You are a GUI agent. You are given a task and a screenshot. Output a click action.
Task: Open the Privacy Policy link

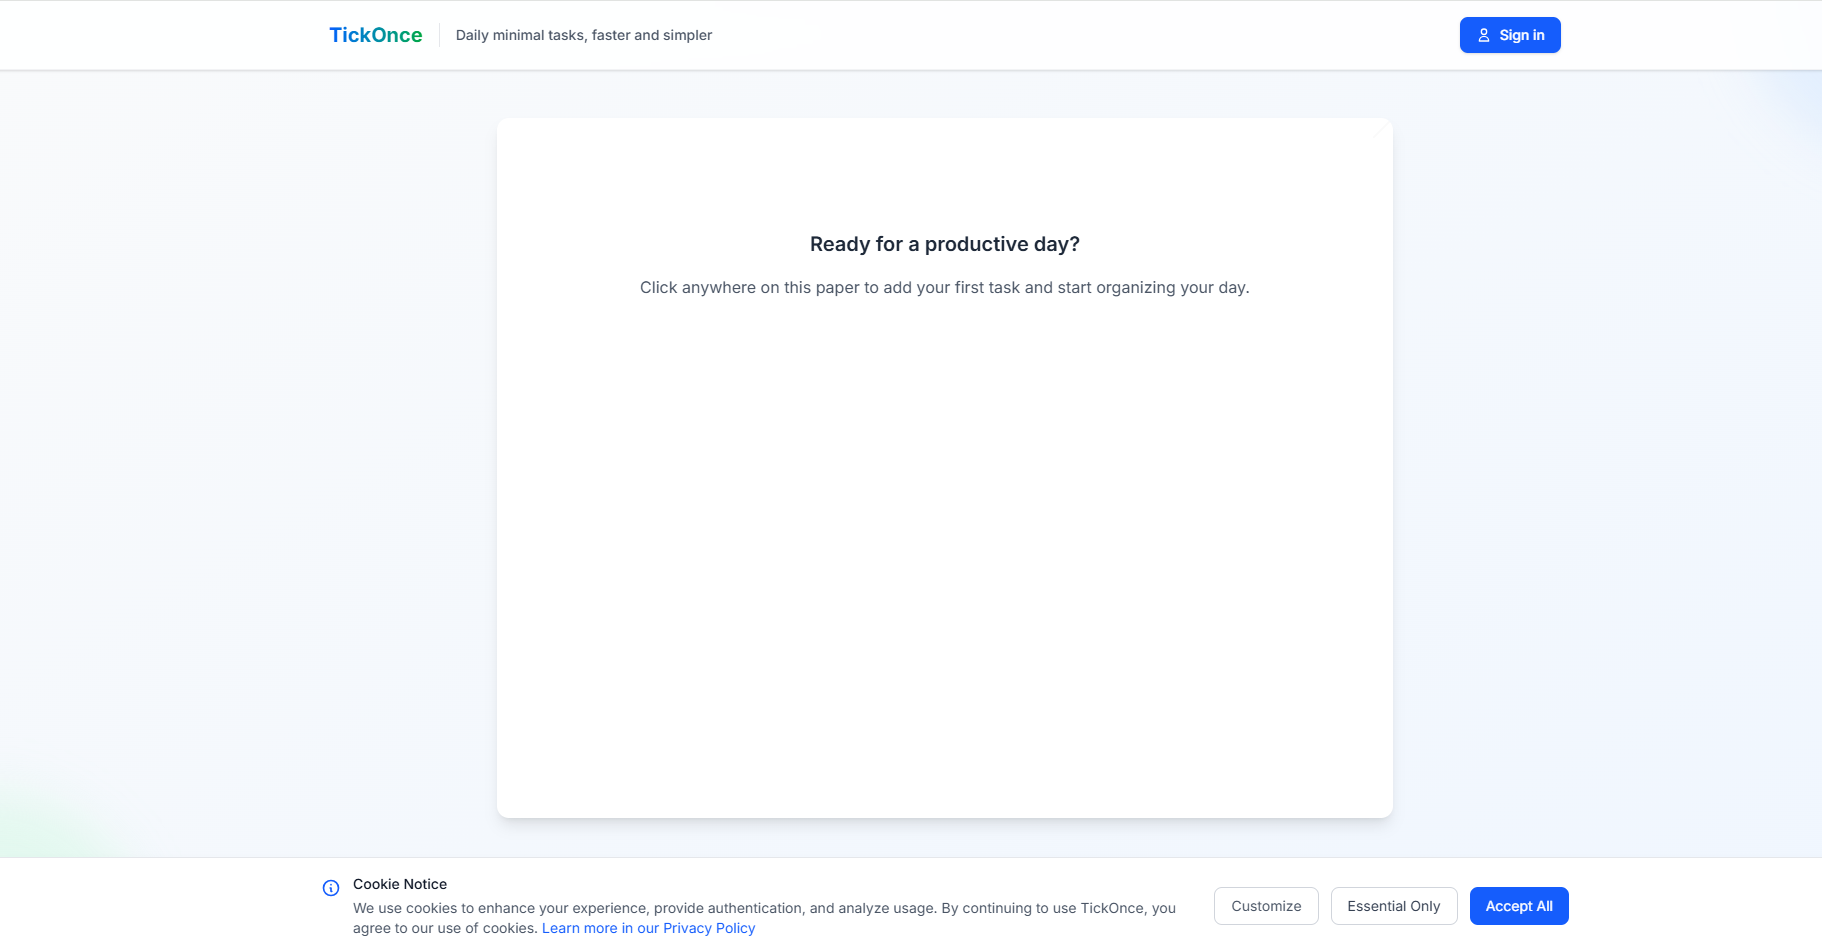point(648,927)
